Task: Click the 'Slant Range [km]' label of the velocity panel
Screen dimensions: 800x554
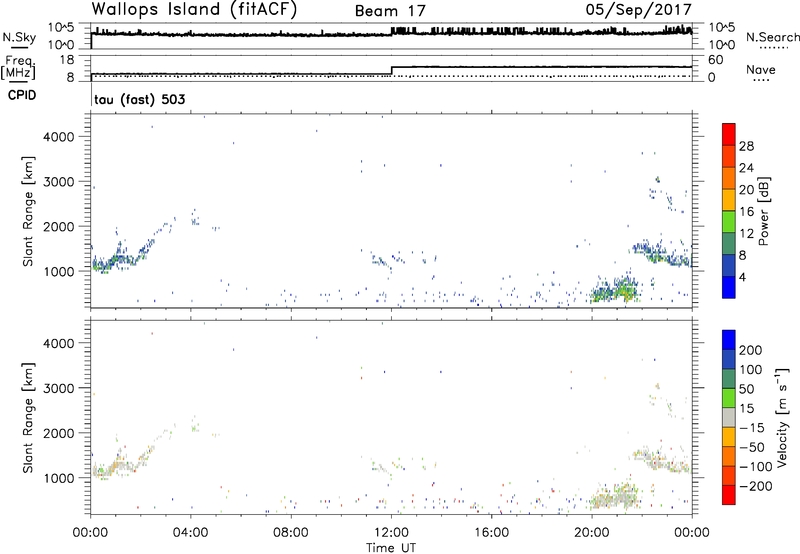Action: click(28, 417)
